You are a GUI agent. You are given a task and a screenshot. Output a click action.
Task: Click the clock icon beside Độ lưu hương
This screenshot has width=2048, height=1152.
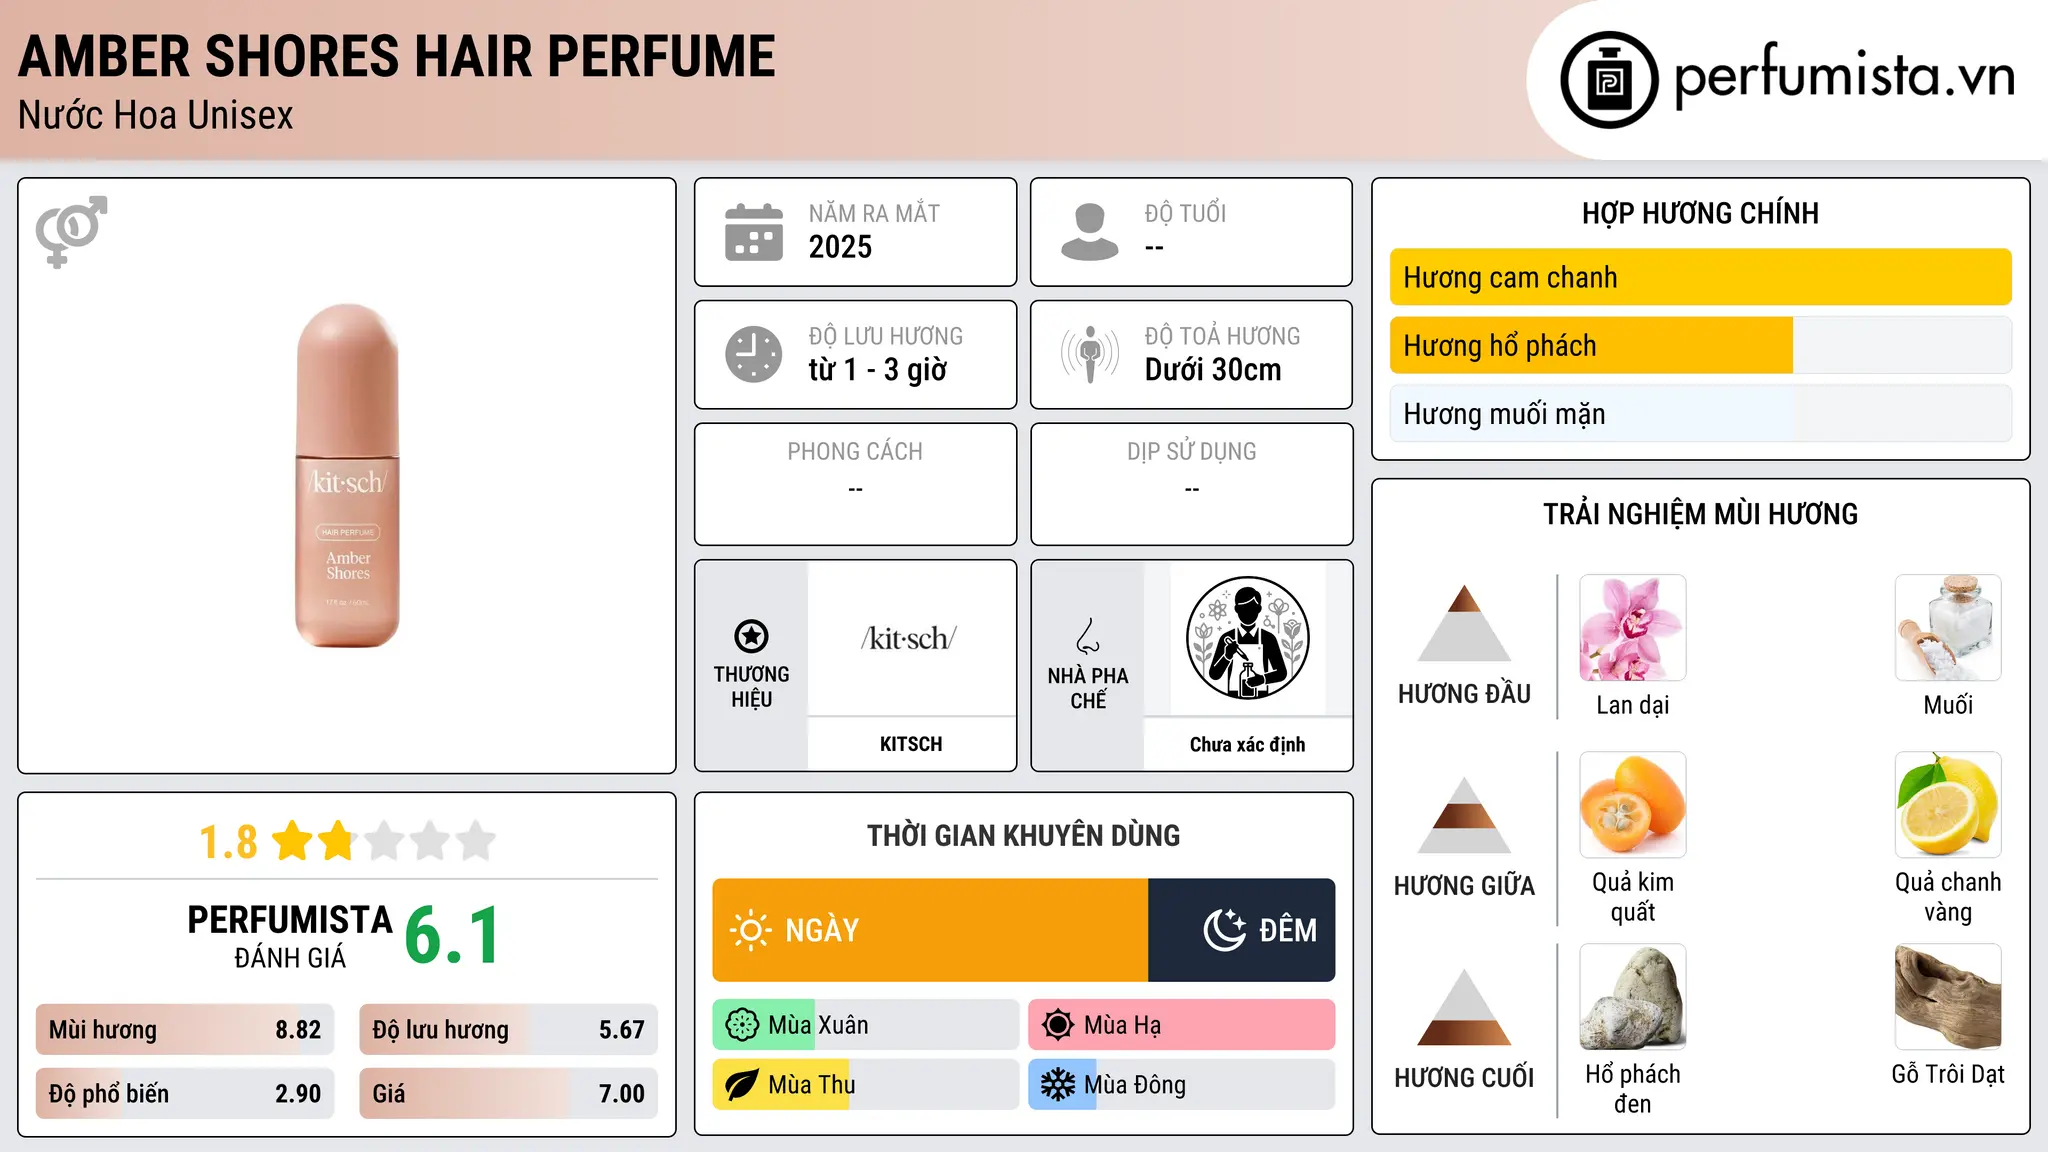[753, 354]
